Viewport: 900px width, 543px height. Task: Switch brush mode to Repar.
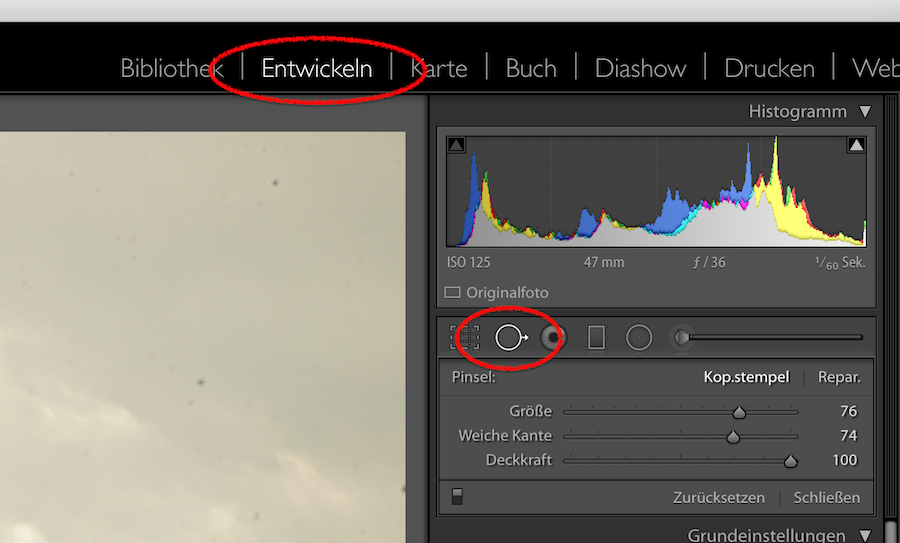point(839,377)
